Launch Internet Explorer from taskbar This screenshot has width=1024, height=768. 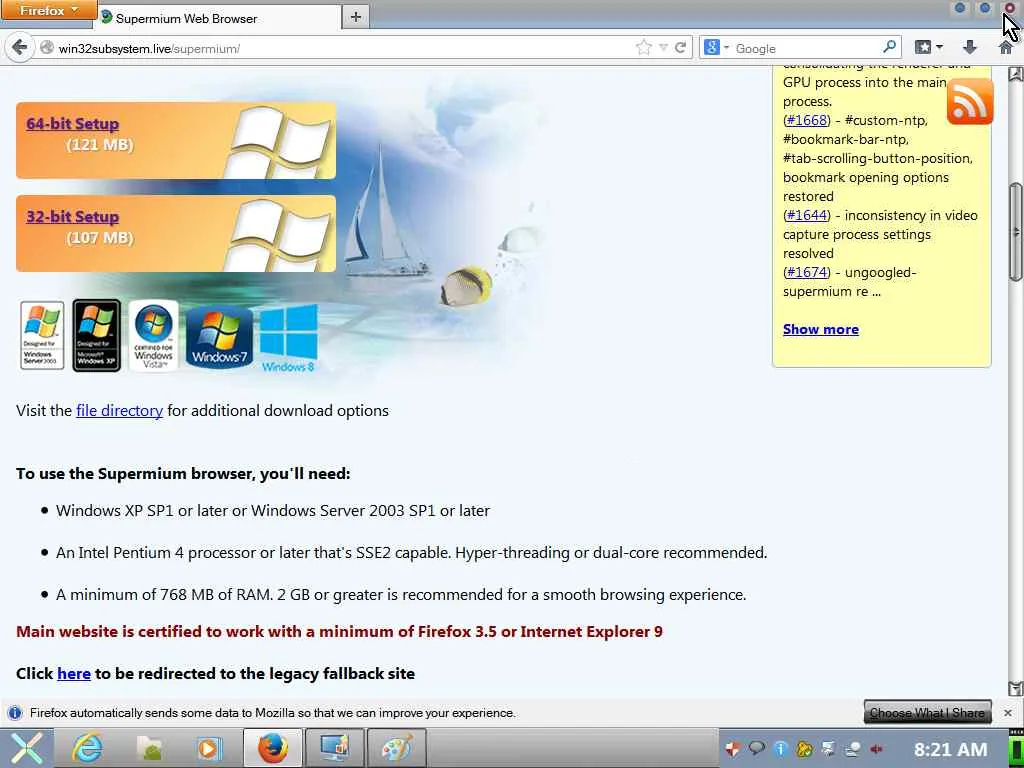click(86, 748)
